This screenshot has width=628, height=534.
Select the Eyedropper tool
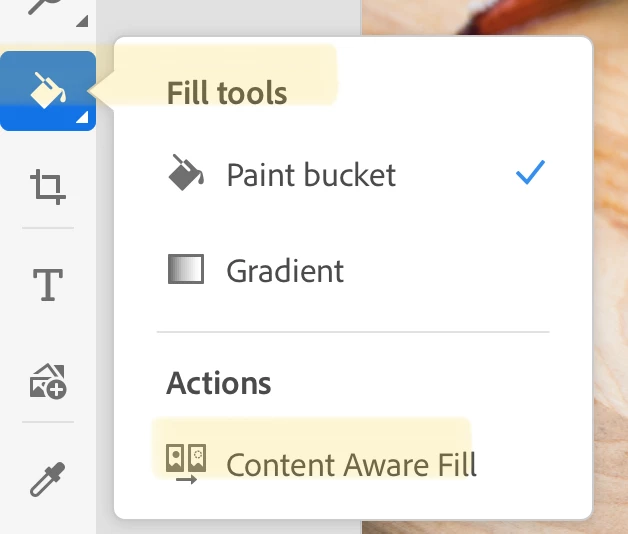48,479
